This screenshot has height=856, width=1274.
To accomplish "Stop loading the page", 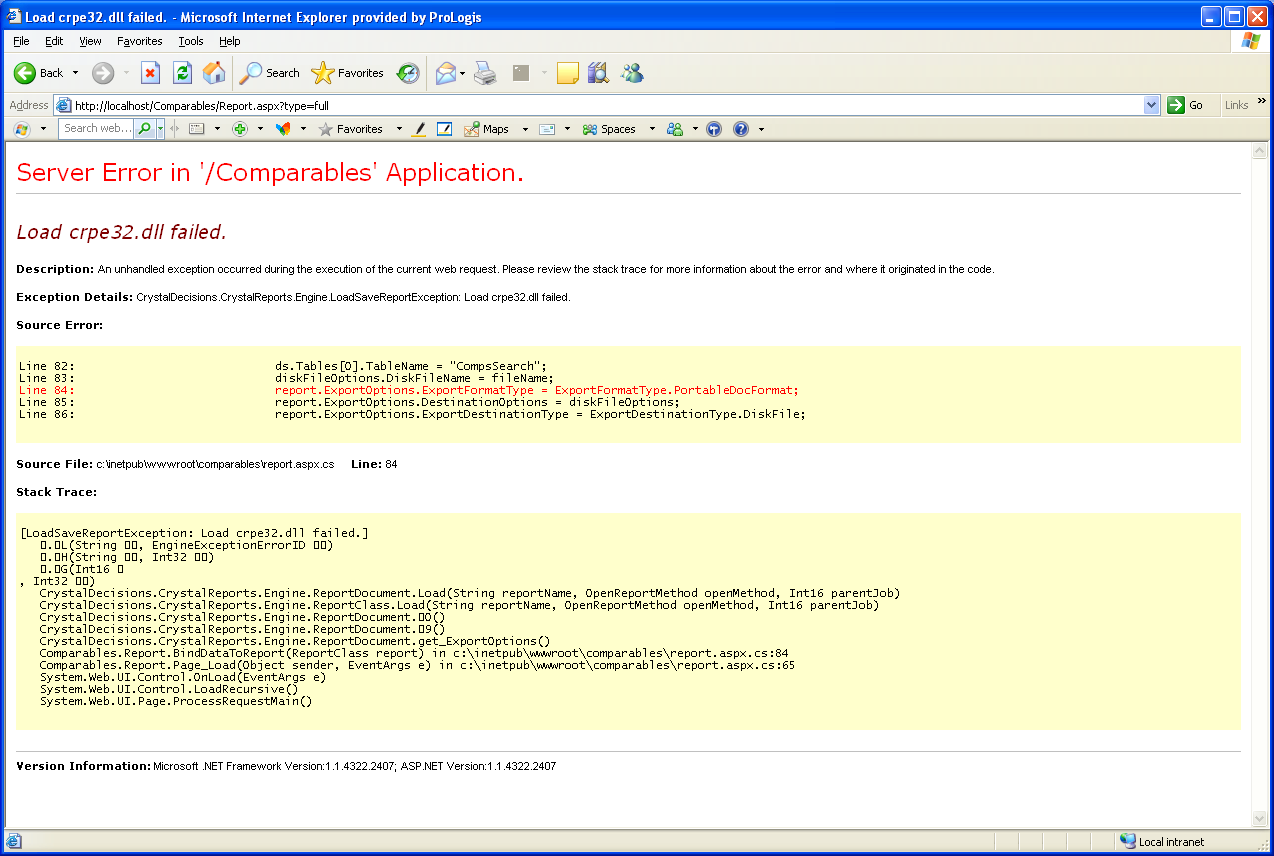I will coord(150,73).
